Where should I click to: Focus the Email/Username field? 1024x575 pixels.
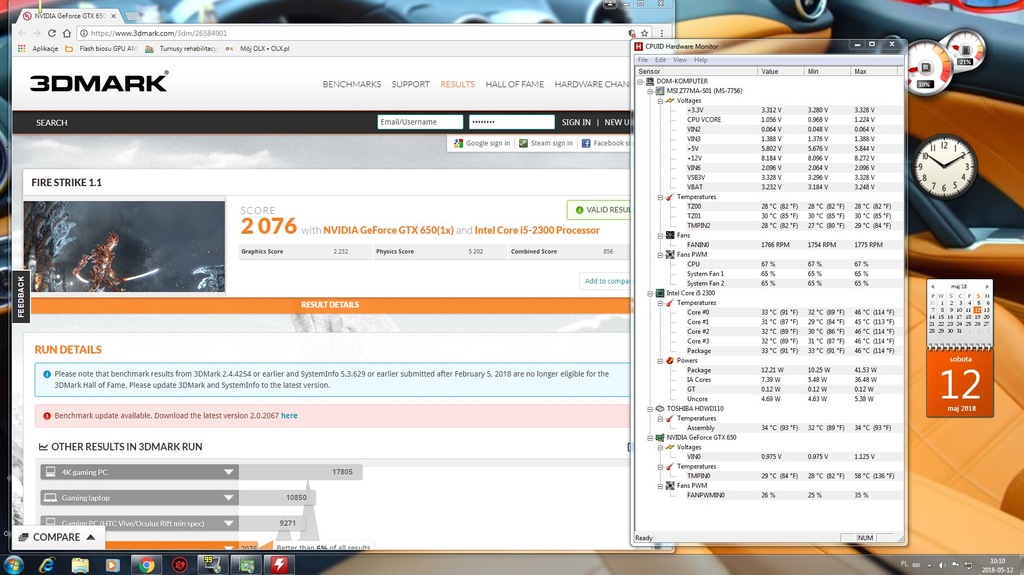(420, 122)
